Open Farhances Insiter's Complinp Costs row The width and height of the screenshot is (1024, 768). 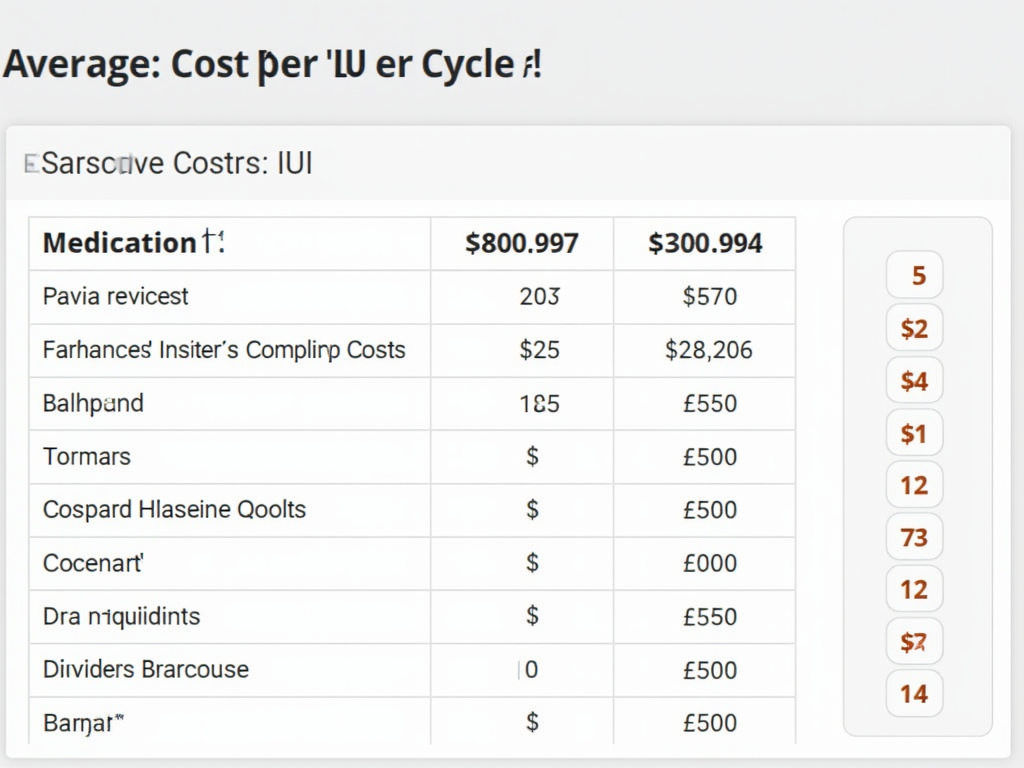pos(224,350)
